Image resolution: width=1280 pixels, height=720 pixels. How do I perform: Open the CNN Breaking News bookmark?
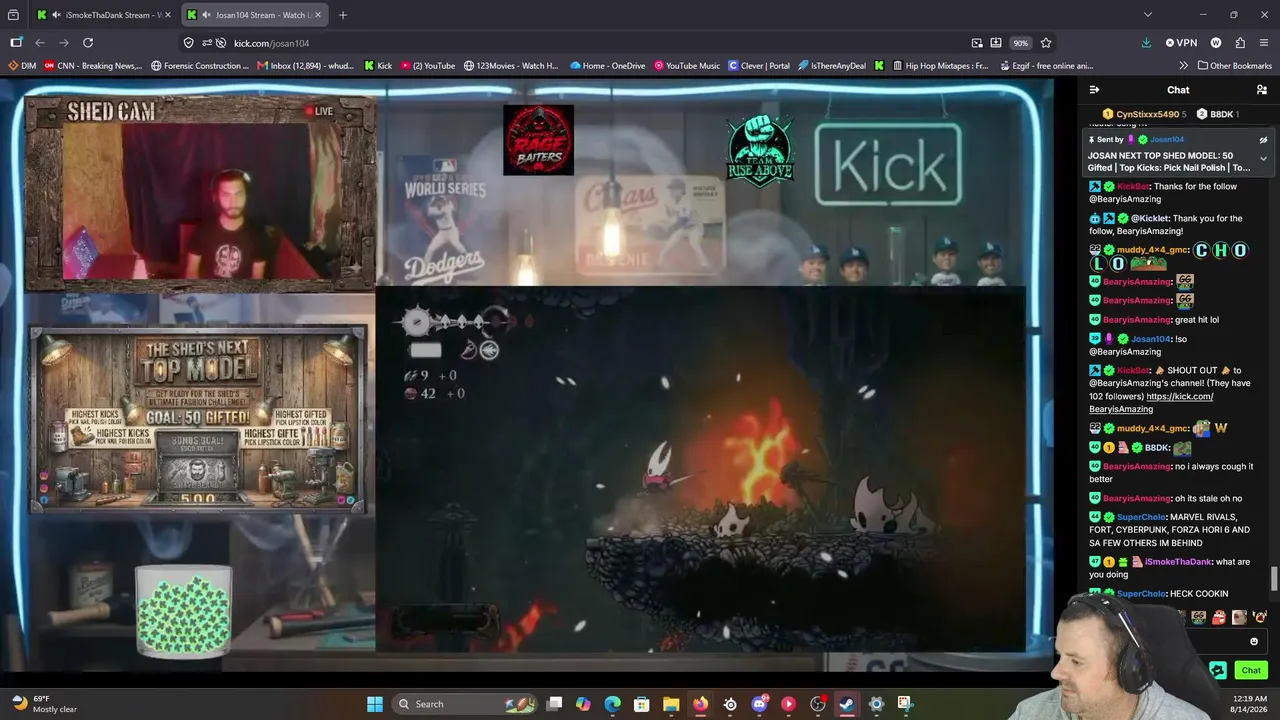pyautogui.click(x=93, y=66)
